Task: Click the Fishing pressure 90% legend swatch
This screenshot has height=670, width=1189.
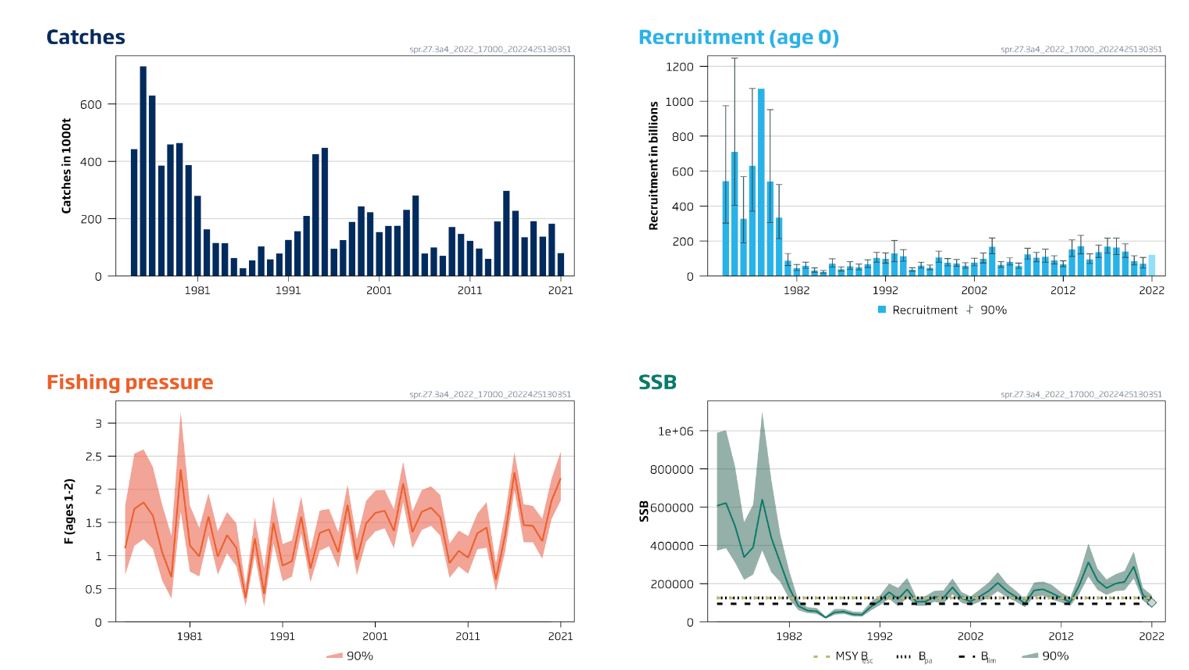Action: [335, 656]
